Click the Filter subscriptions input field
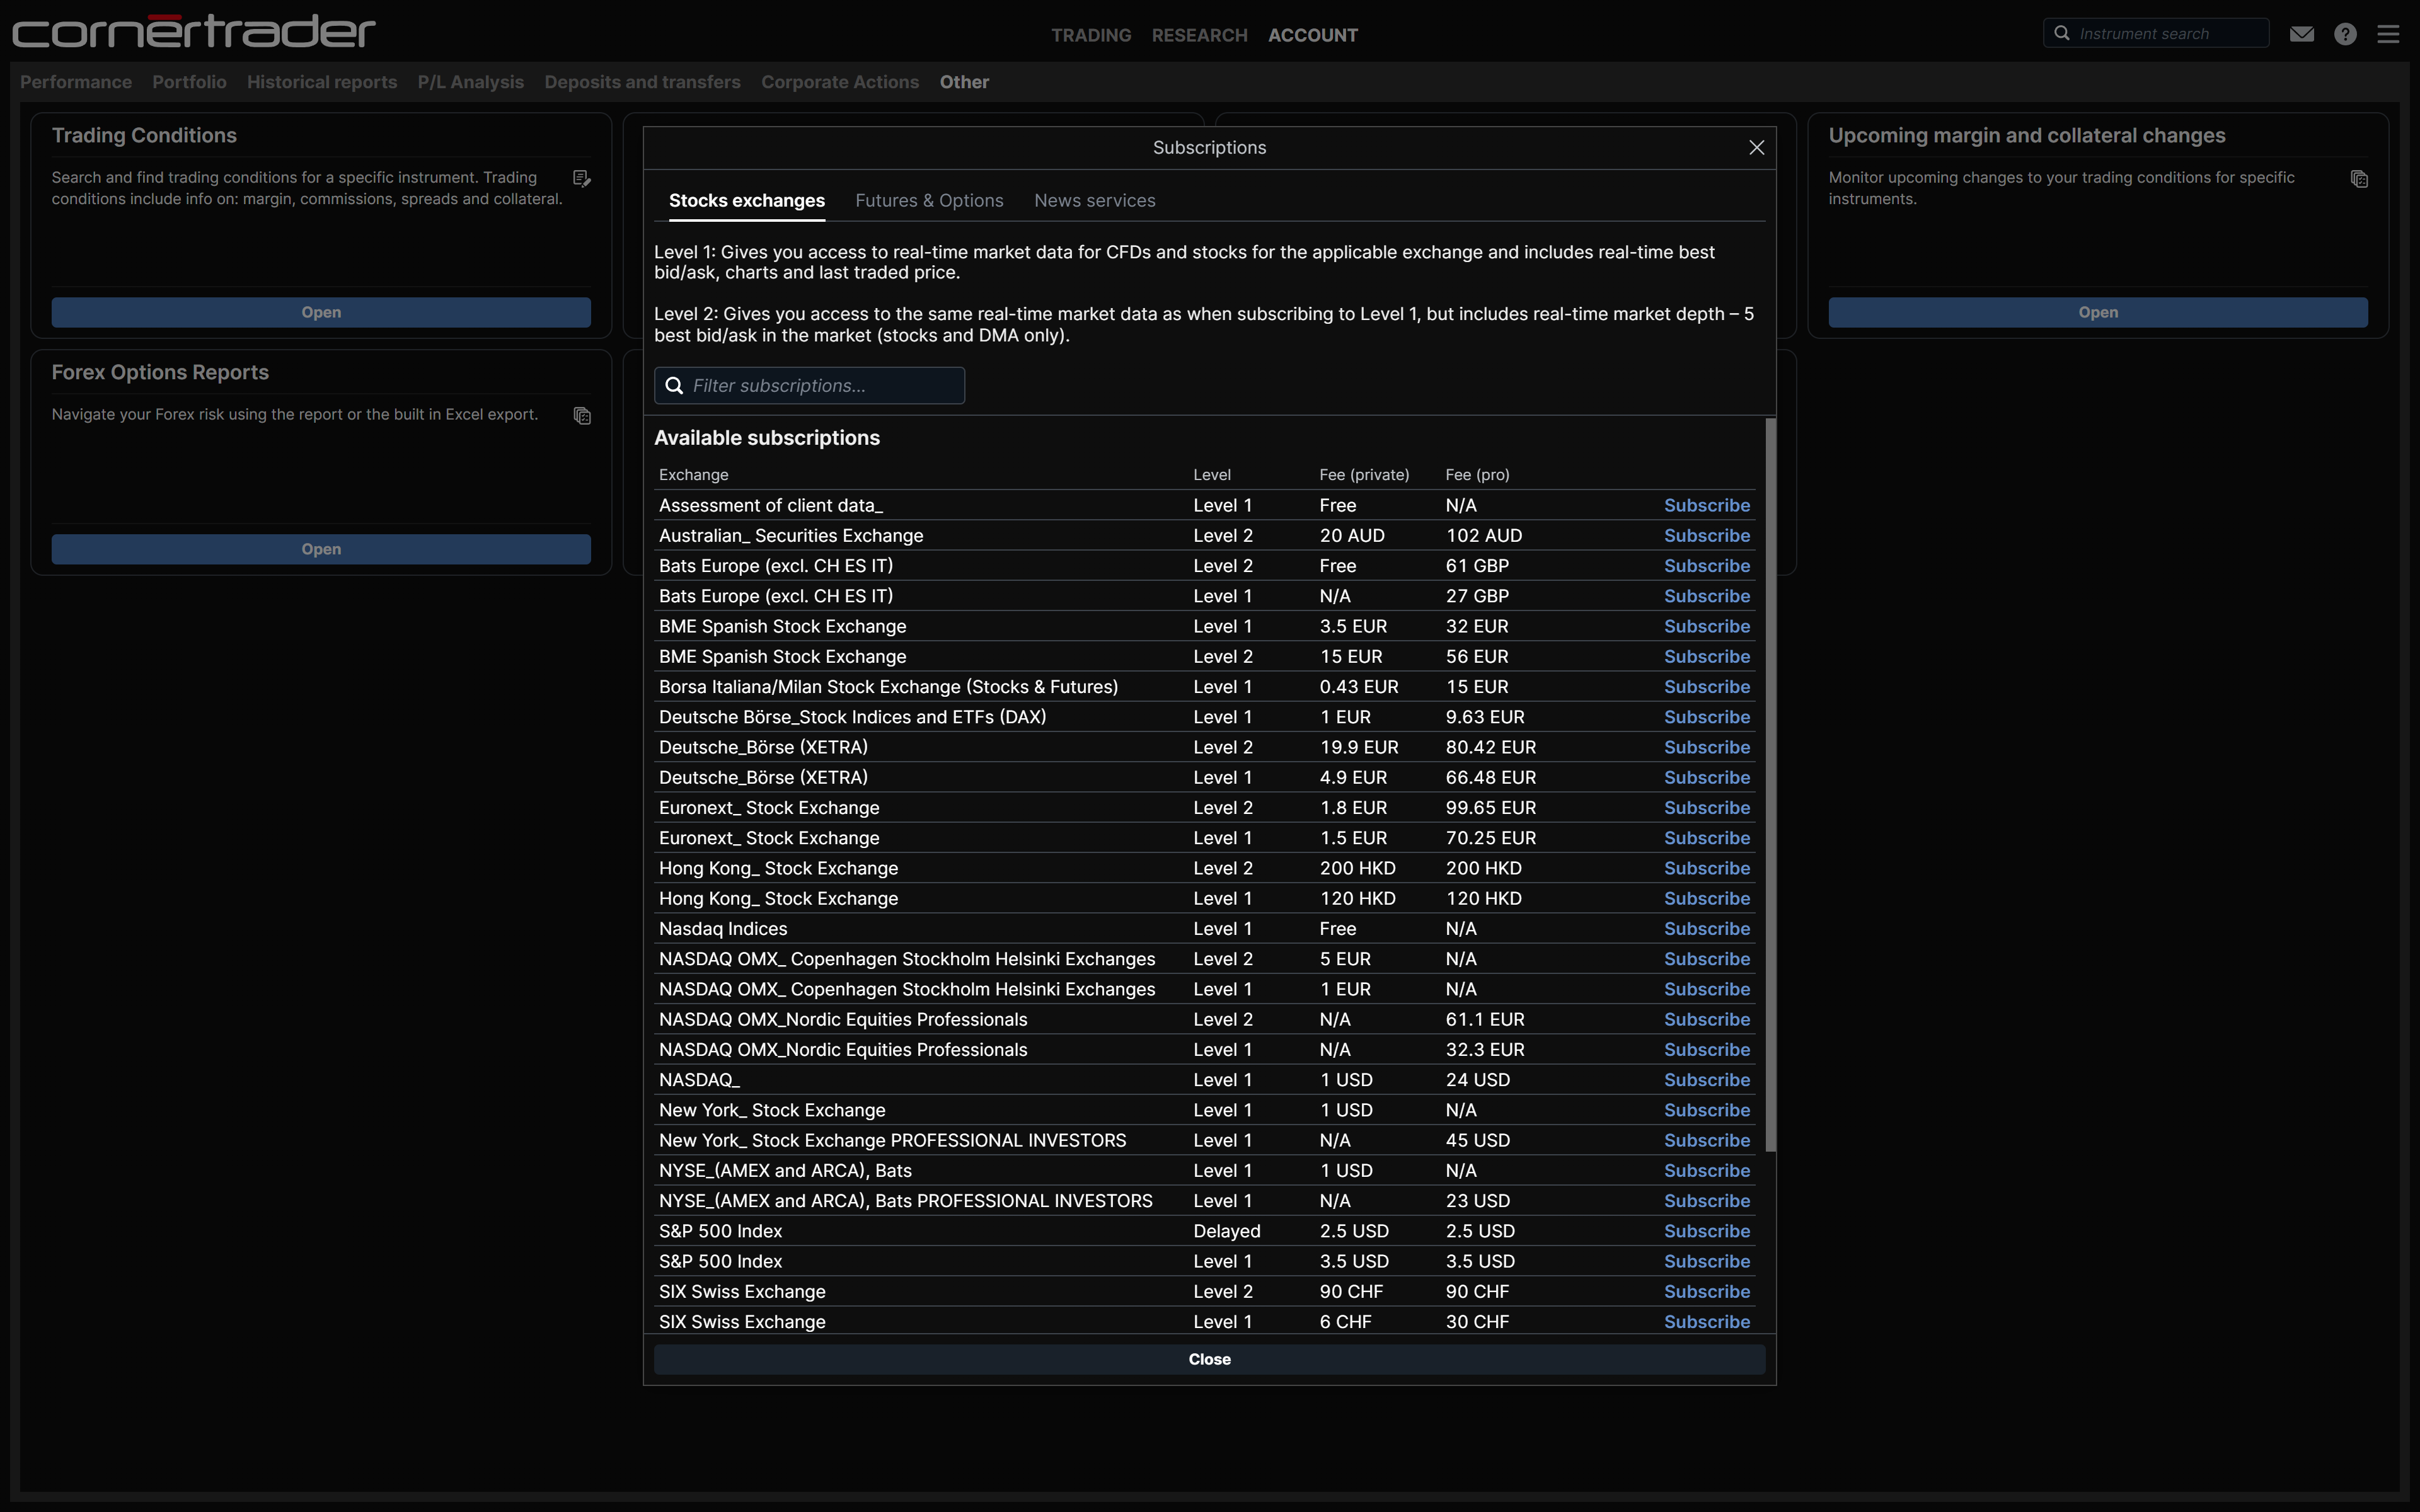This screenshot has height=1512, width=2420. [809, 386]
